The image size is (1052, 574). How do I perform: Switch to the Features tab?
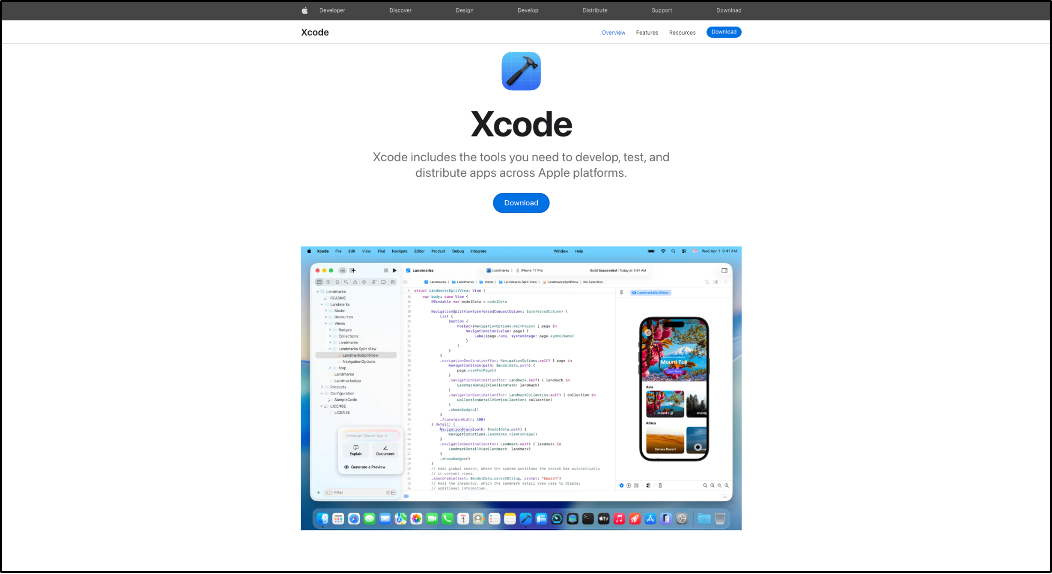click(x=647, y=33)
